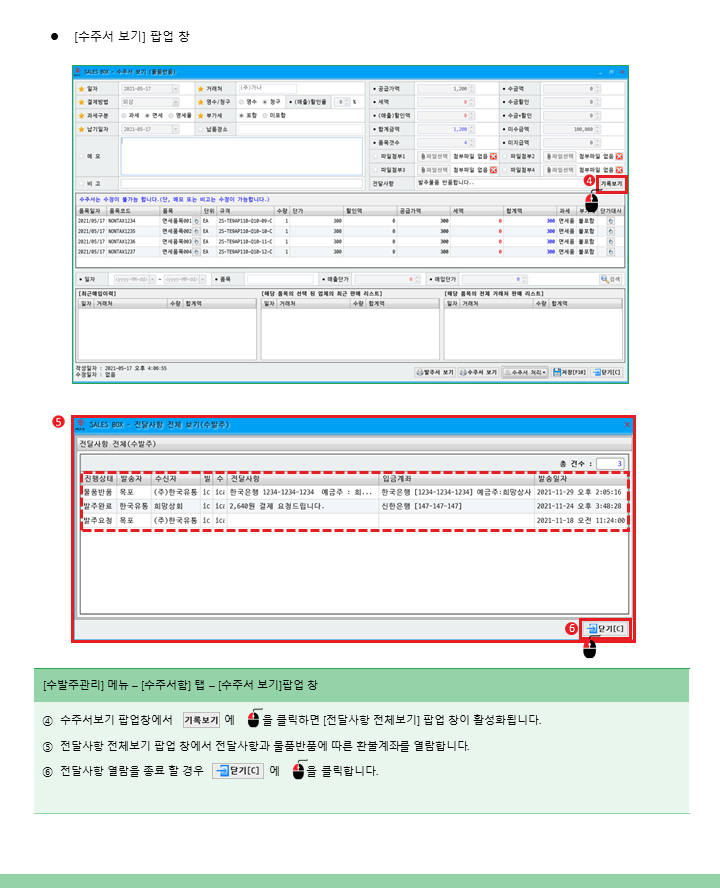
Task: Toggle the 비고 checkbox
Action: (x=82, y=183)
